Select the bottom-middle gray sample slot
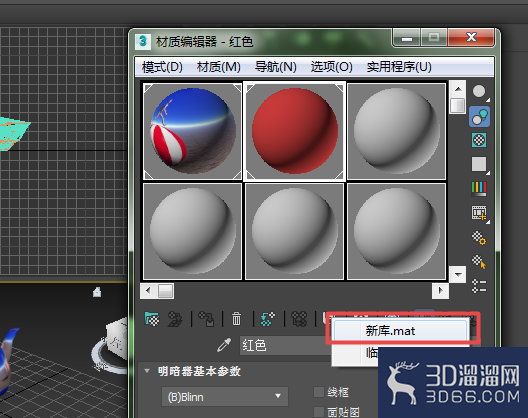The image size is (528, 418). coord(295,231)
